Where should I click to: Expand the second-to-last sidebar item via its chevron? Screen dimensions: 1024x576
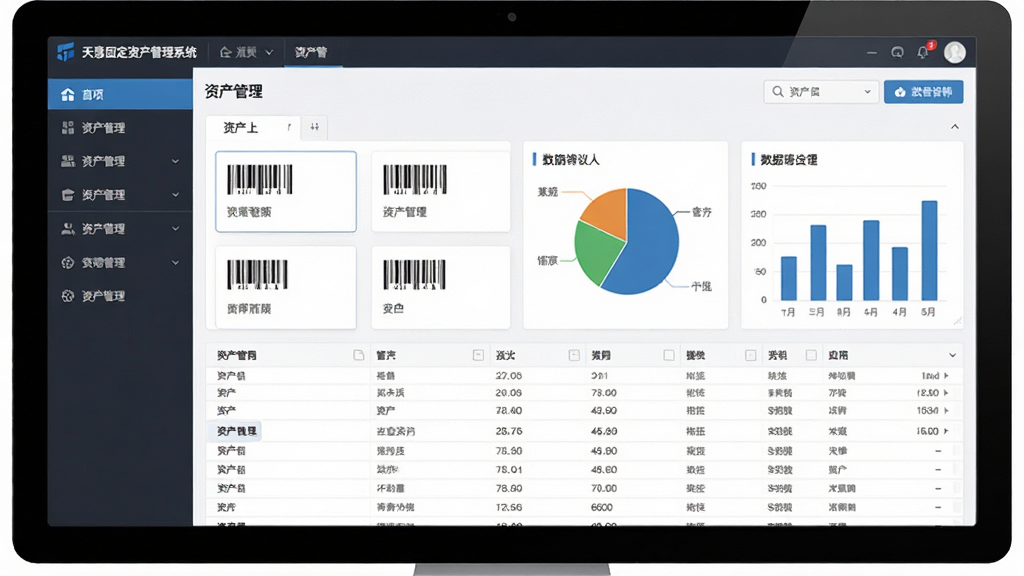175,263
